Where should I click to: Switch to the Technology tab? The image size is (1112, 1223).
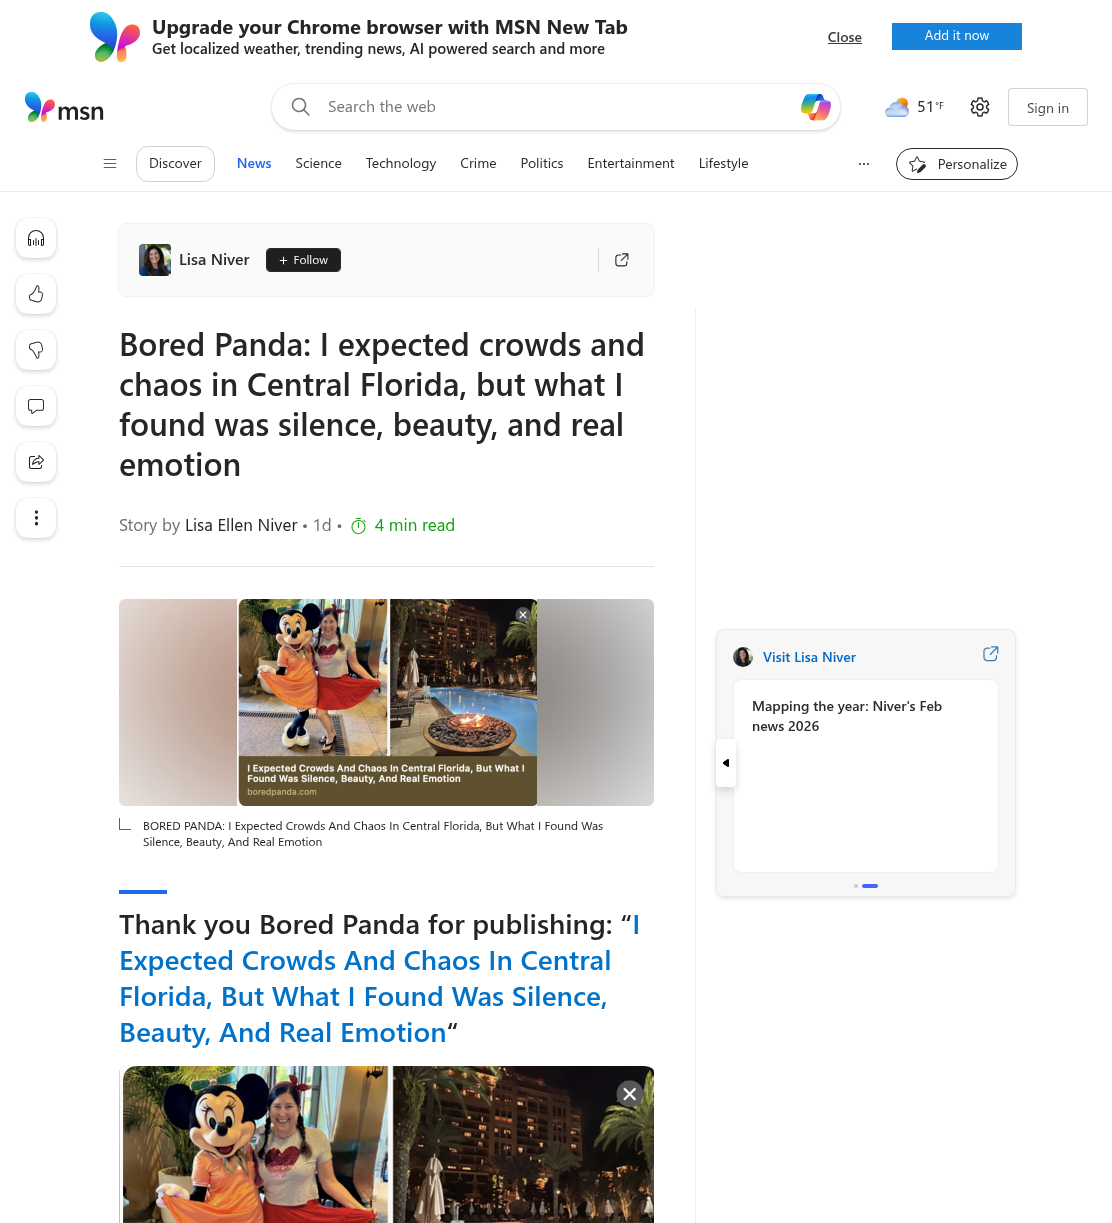point(401,164)
